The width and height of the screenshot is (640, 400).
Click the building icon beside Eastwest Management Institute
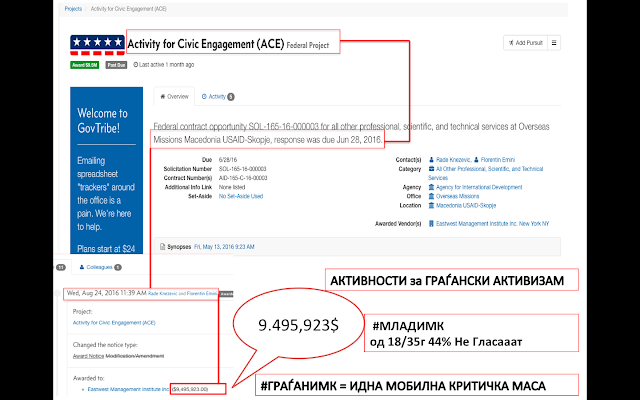431,224
